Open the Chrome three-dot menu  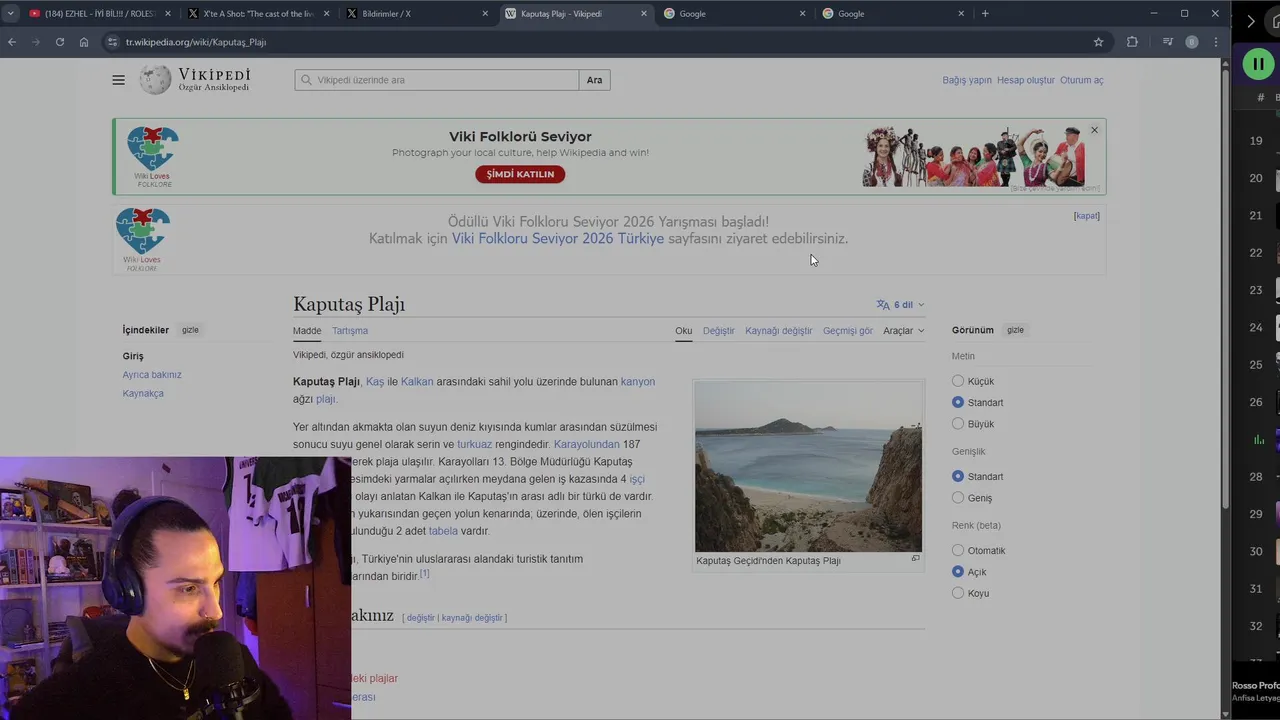(1216, 42)
